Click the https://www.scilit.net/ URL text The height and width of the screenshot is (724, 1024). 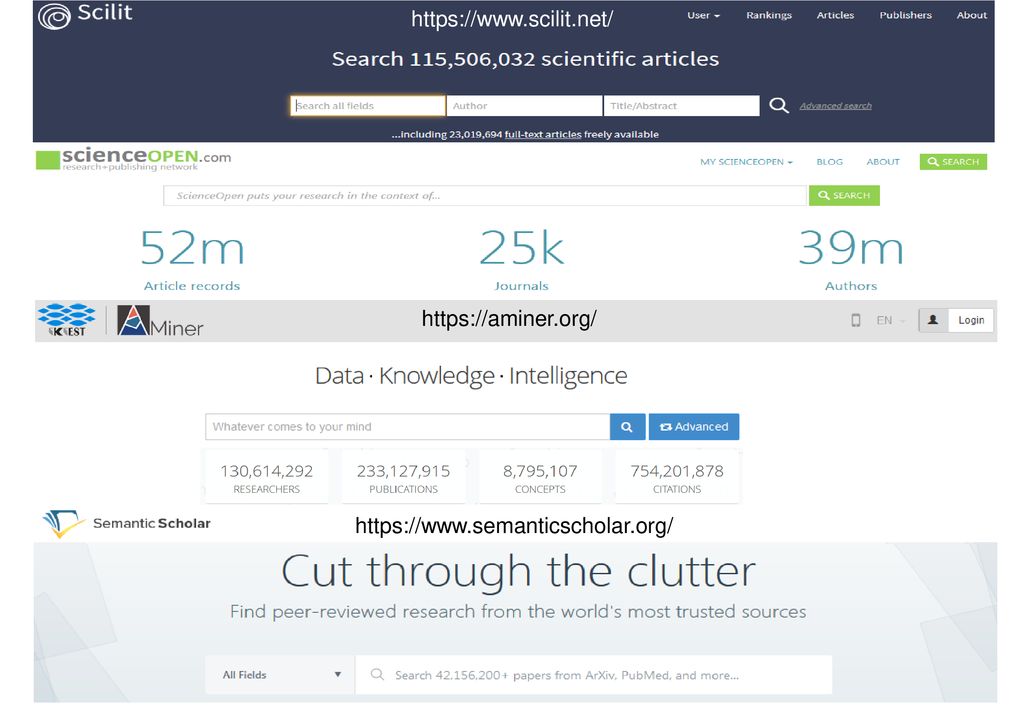[512, 19]
